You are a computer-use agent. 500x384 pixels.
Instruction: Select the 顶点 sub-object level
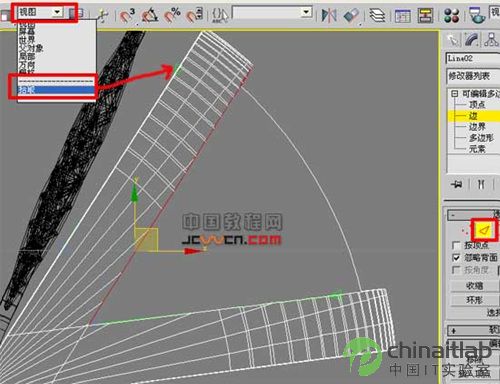point(477,105)
